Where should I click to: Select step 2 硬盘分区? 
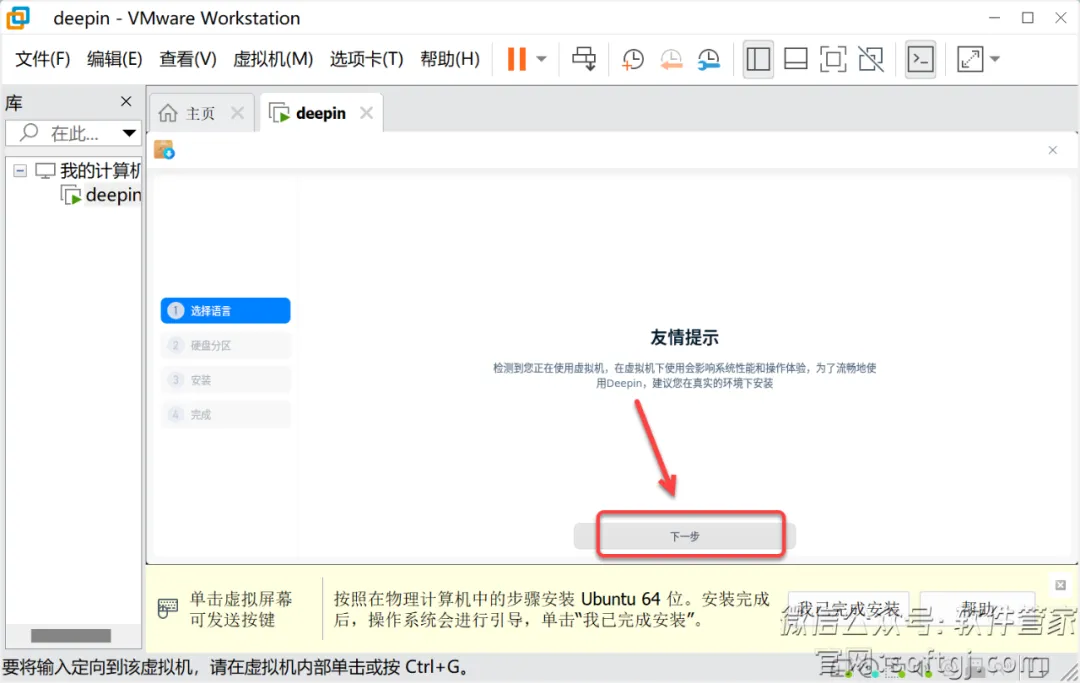point(225,345)
